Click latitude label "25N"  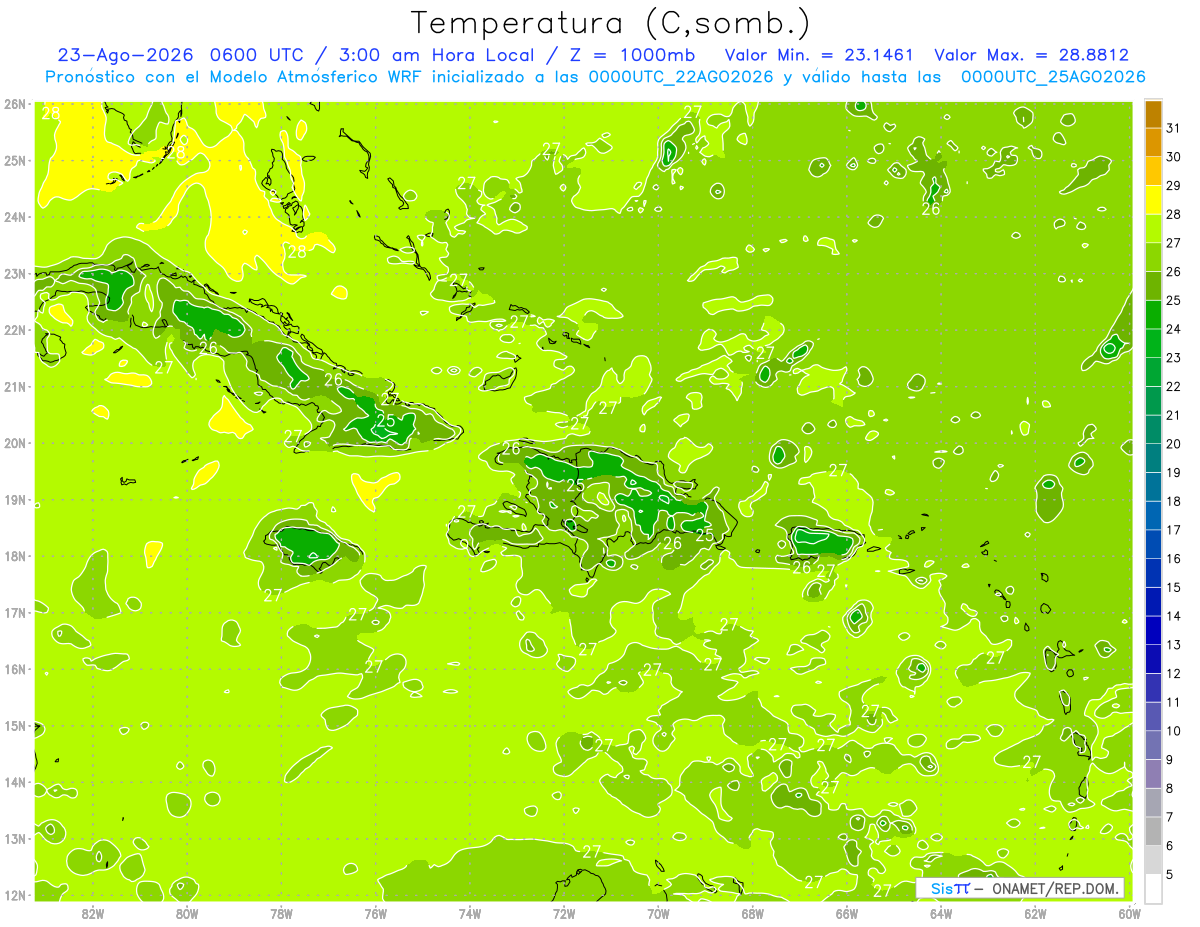pyautogui.click(x=14, y=160)
